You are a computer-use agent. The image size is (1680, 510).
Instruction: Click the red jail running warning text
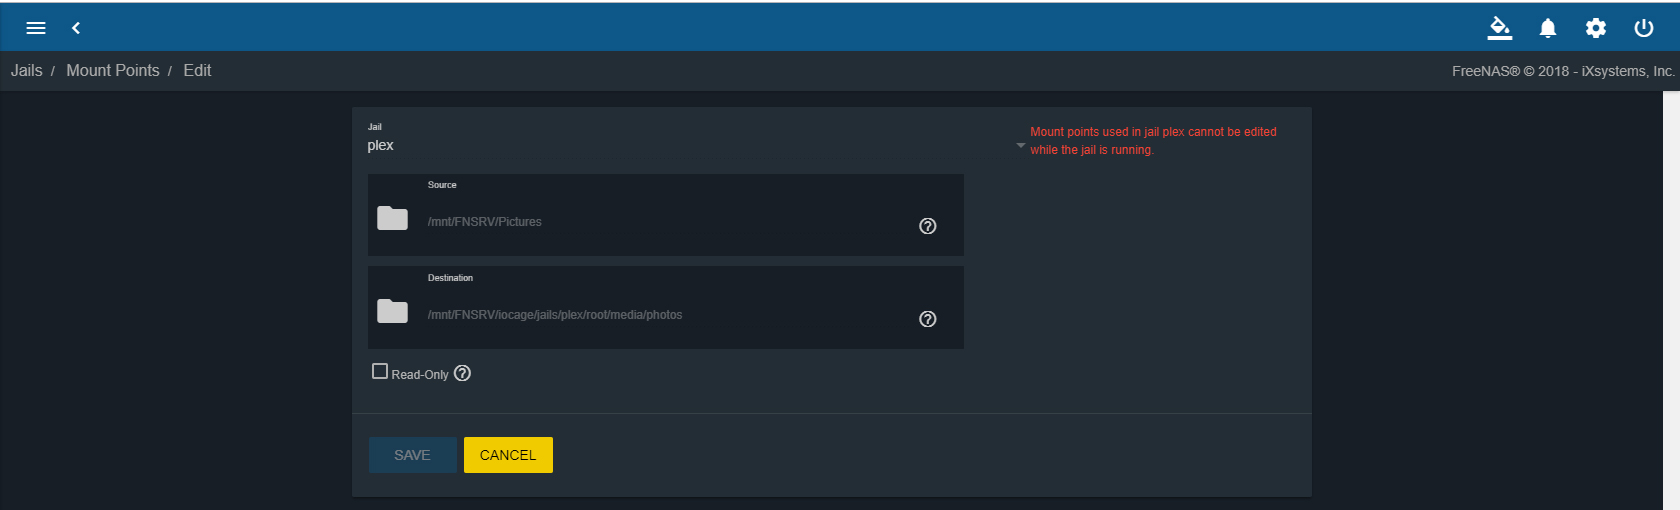tap(1153, 141)
